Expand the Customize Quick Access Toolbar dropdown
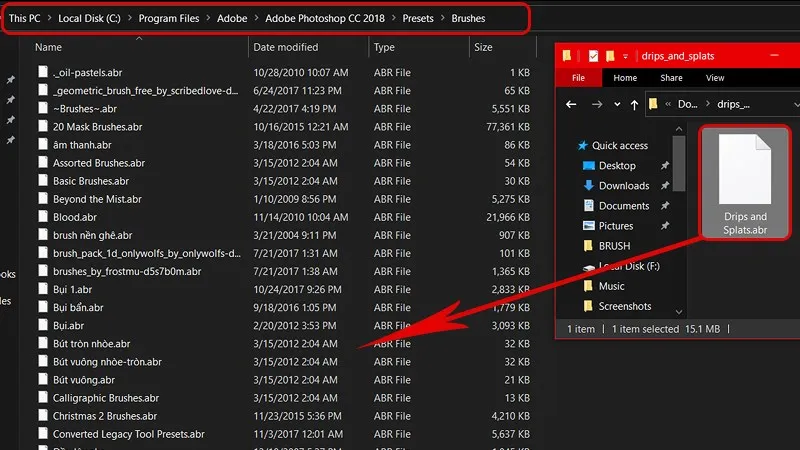This screenshot has height=450, width=800. click(625, 55)
